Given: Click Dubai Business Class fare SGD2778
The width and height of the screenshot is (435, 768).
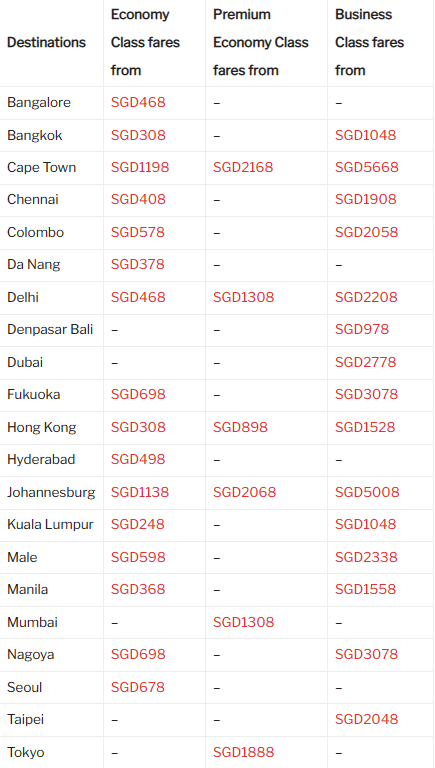Looking at the screenshot, I should coord(366,362).
